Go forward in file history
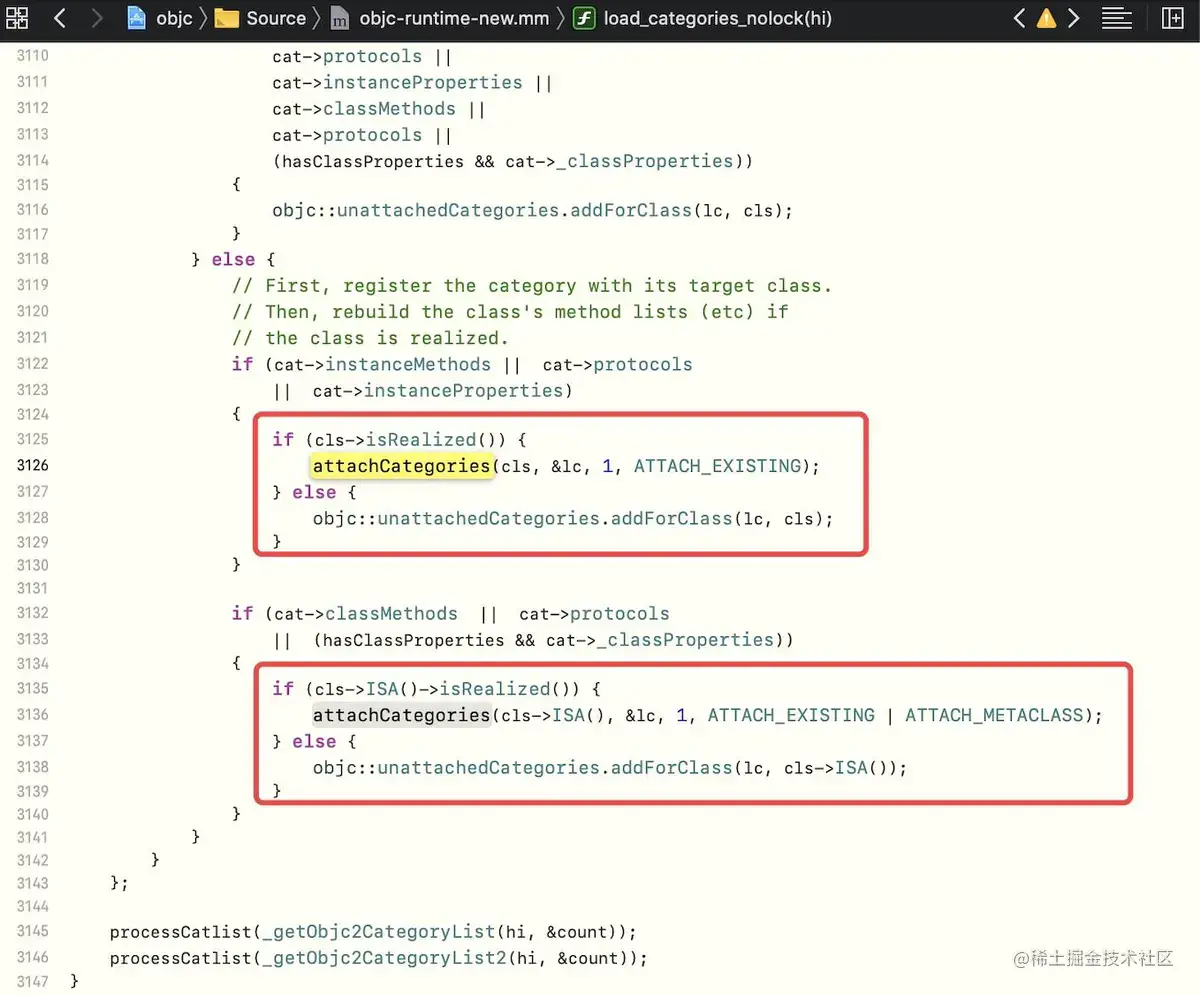Image resolution: width=1200 pixels, height=995 pixels. click(x=96, y=18)
